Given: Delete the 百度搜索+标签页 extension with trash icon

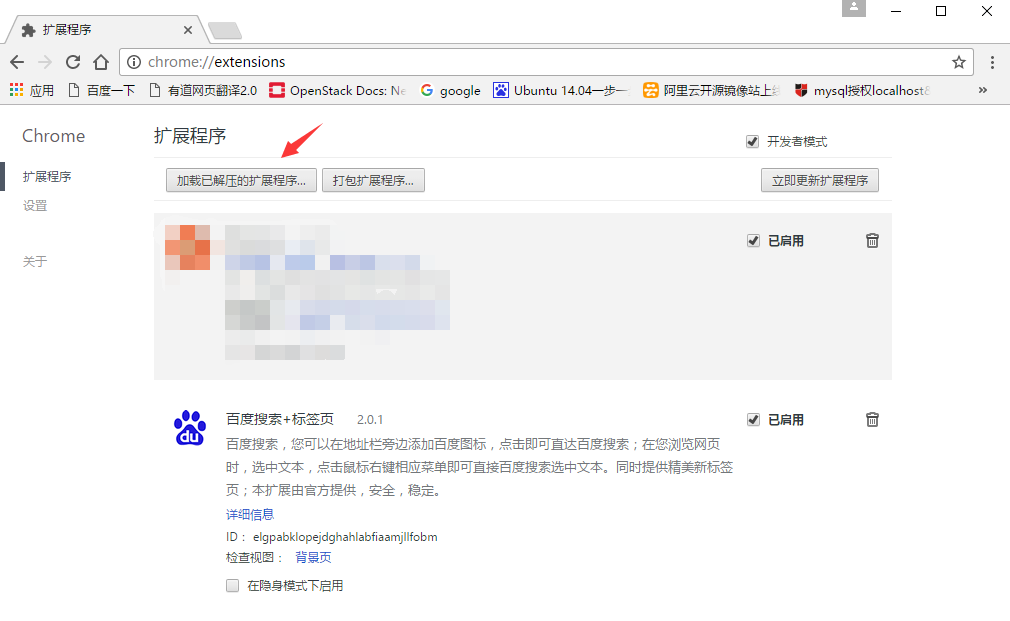Looking at the screenshot, I should tap(872, 419).
